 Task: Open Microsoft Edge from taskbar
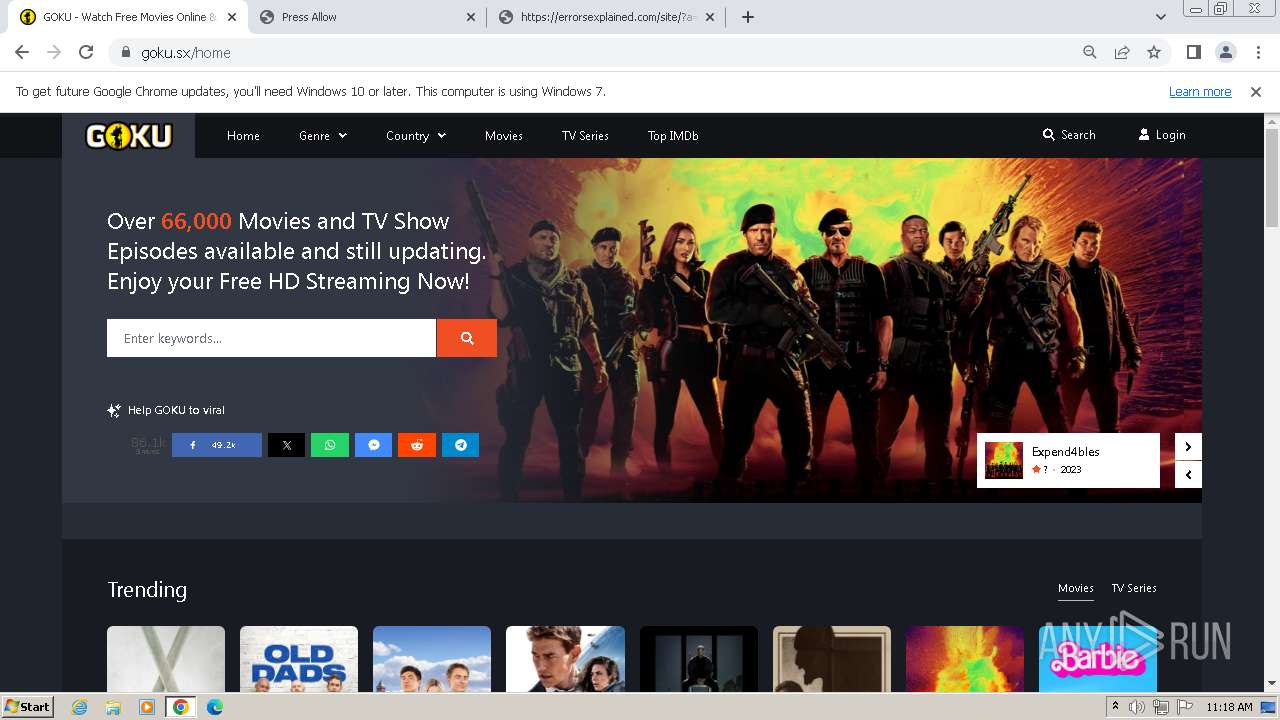214,707
